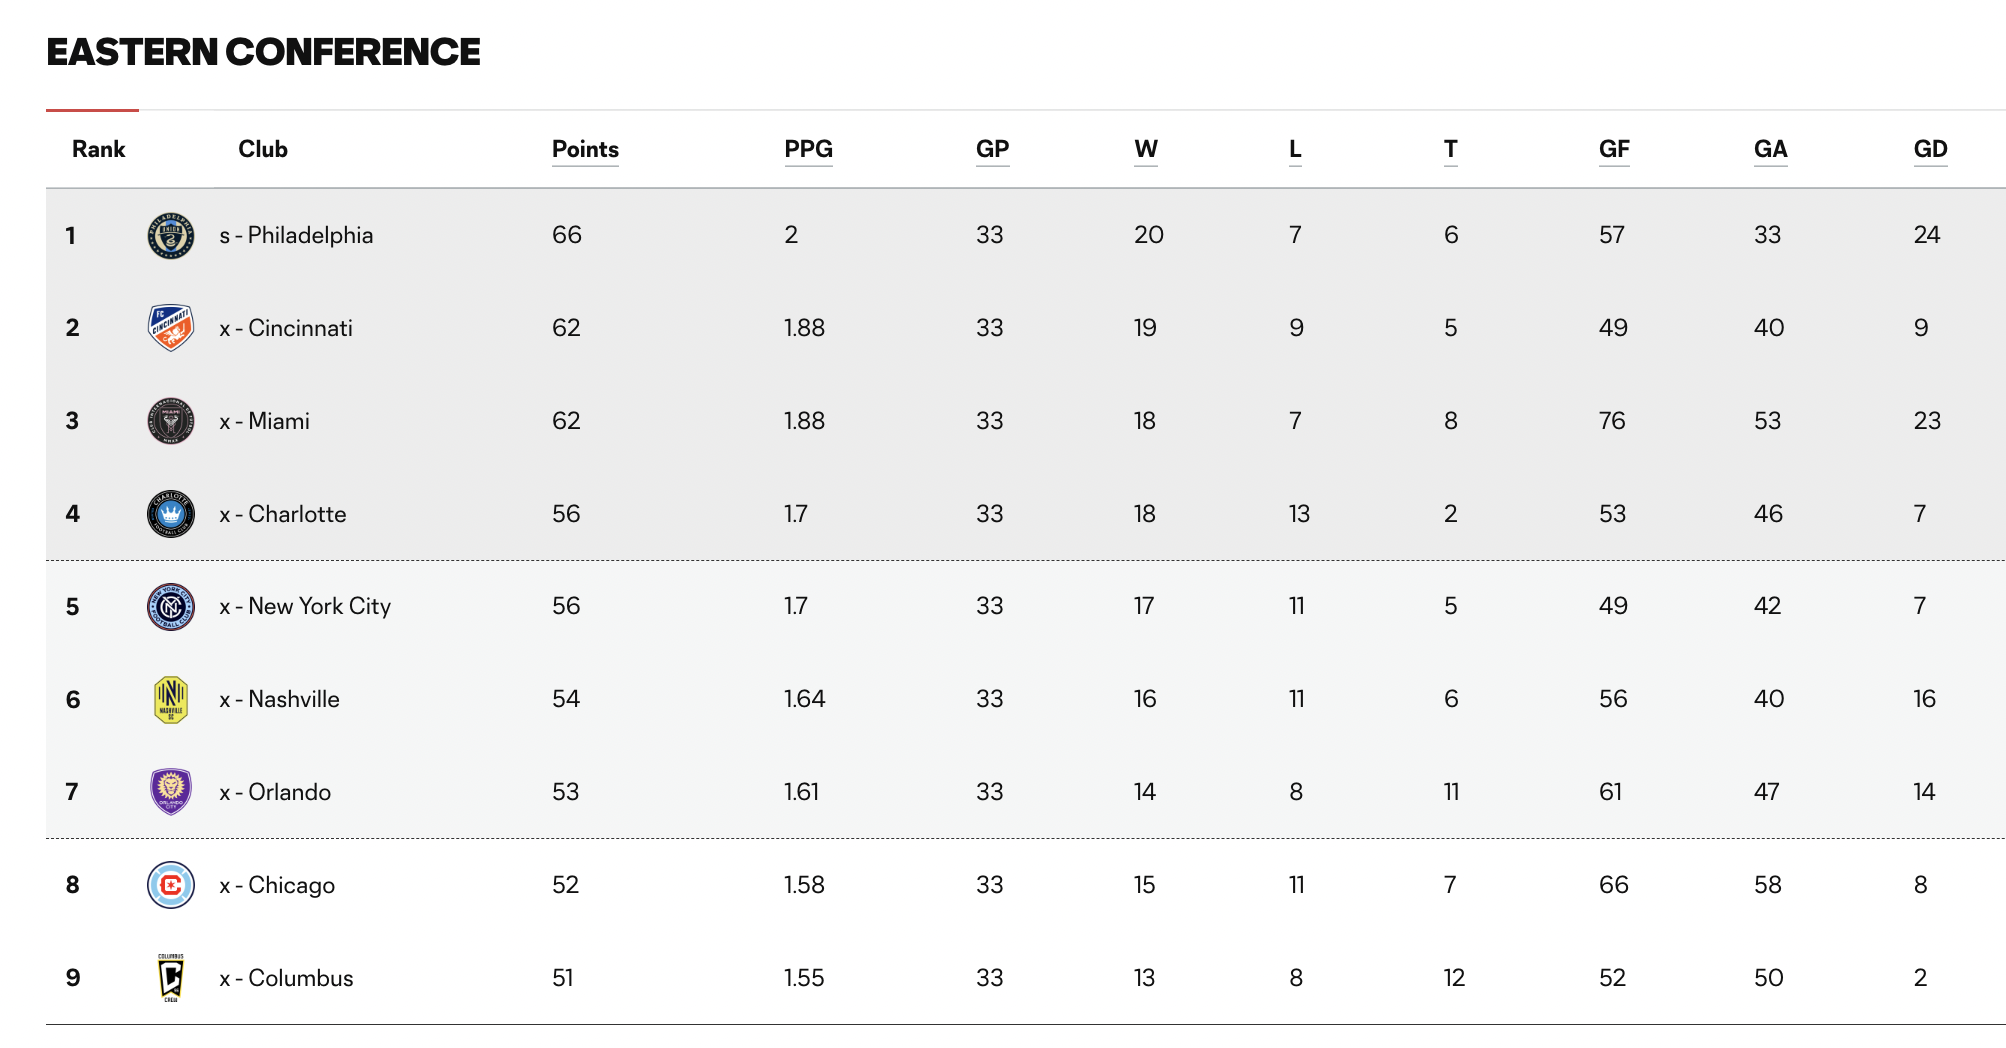The width and height of the screenshot is (2006, 1048).
Task: Click the Columbus Crew club logo
Action: (171, 978)
